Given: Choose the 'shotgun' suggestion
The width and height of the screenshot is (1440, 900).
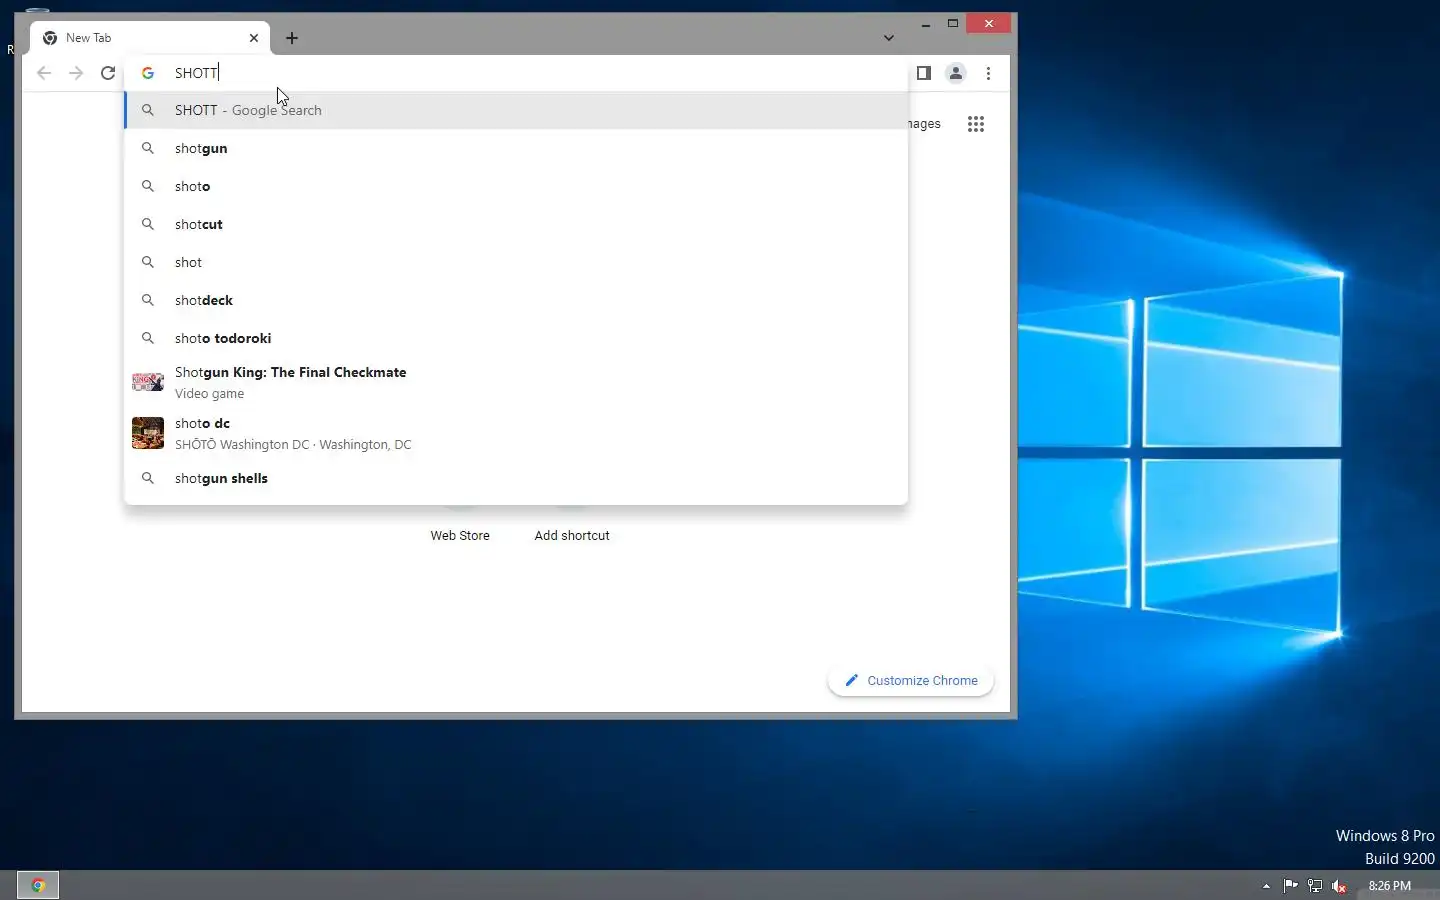Looking at the screenshot, I should [x=517, y=148].
